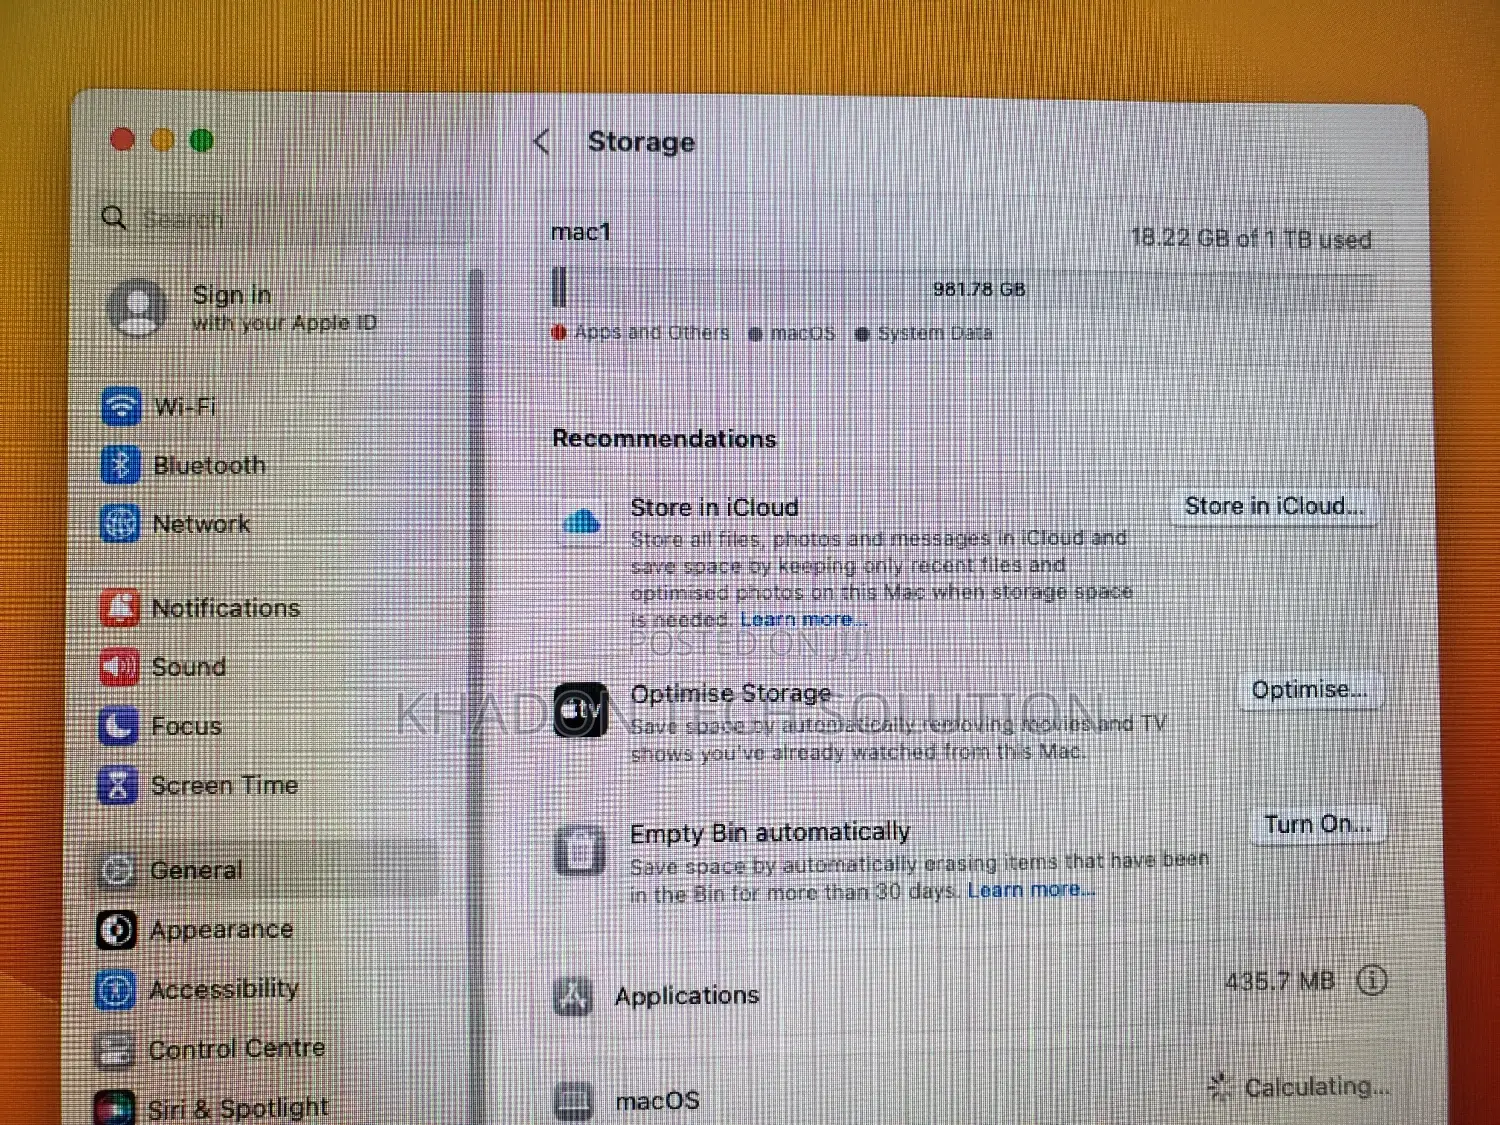Click the Screen Time hourglass icon

pyautogui.click(x=118, y=785)
